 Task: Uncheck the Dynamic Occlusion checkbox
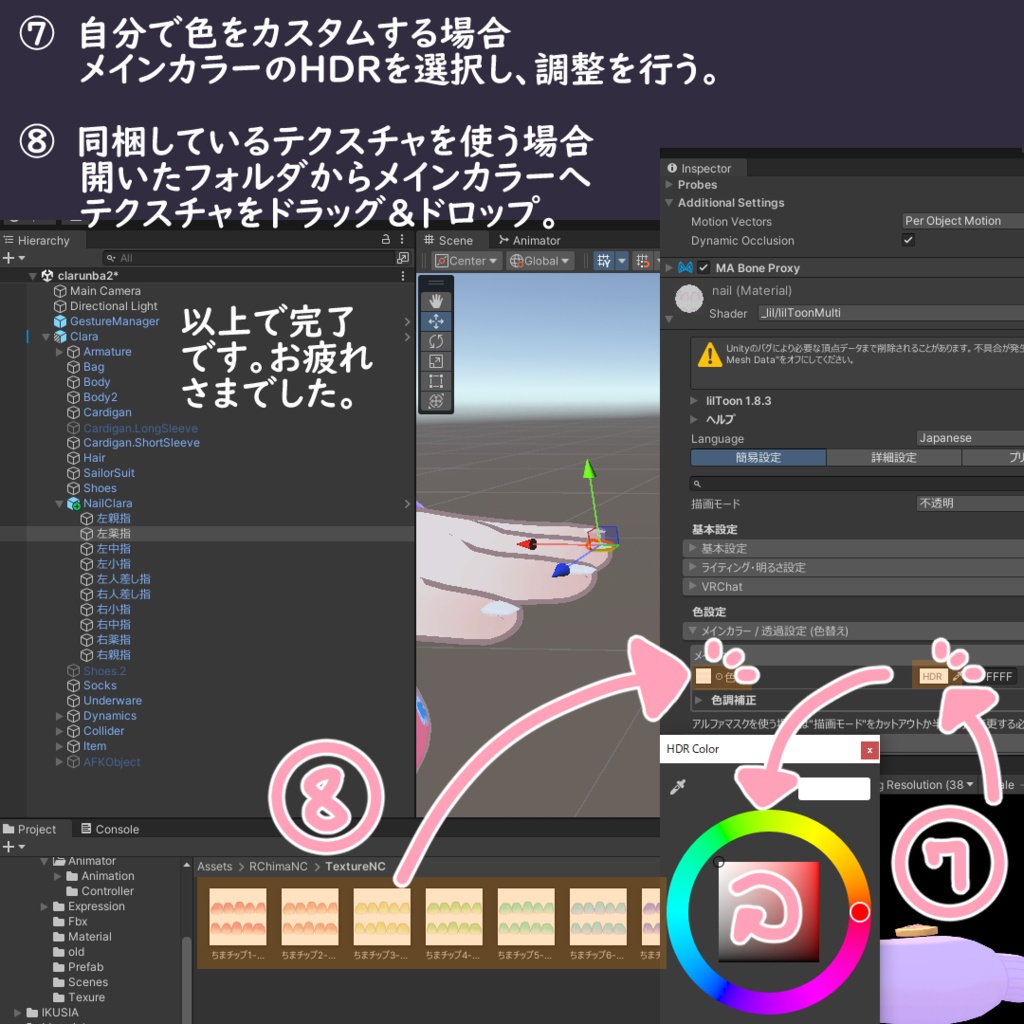[x=909, y=240]
